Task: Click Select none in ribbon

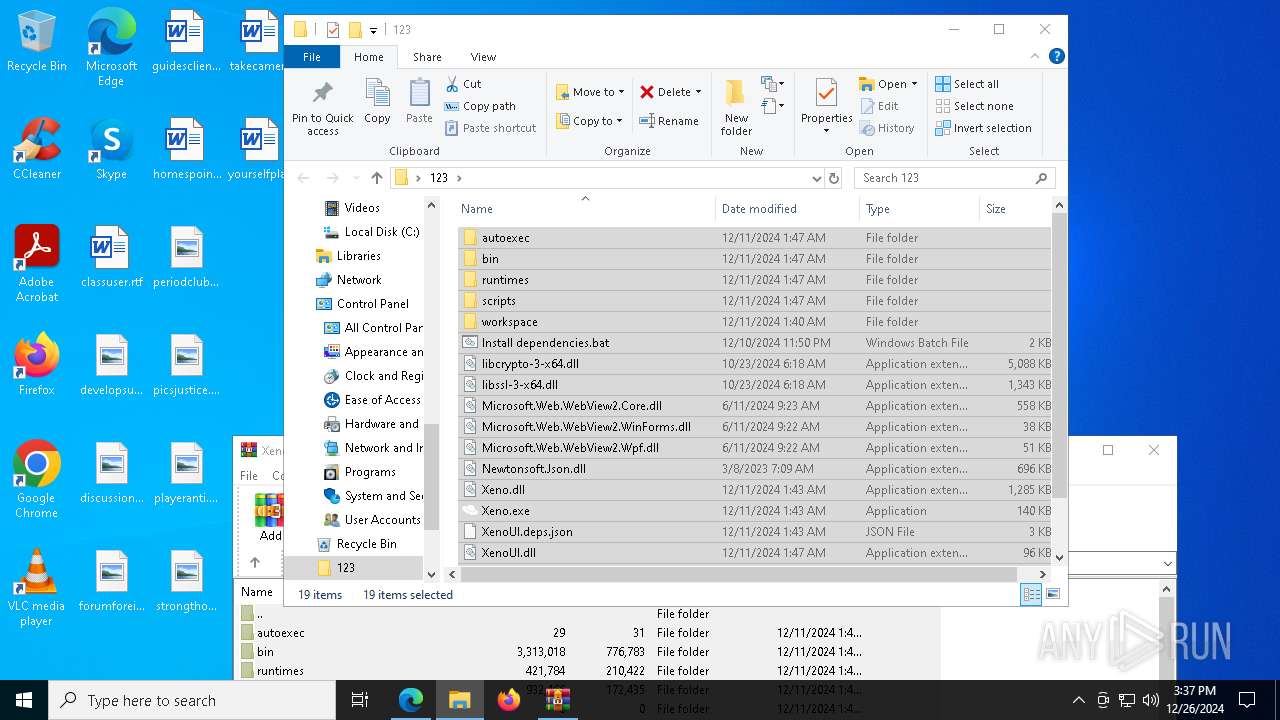Action: [x=974, y=106]
